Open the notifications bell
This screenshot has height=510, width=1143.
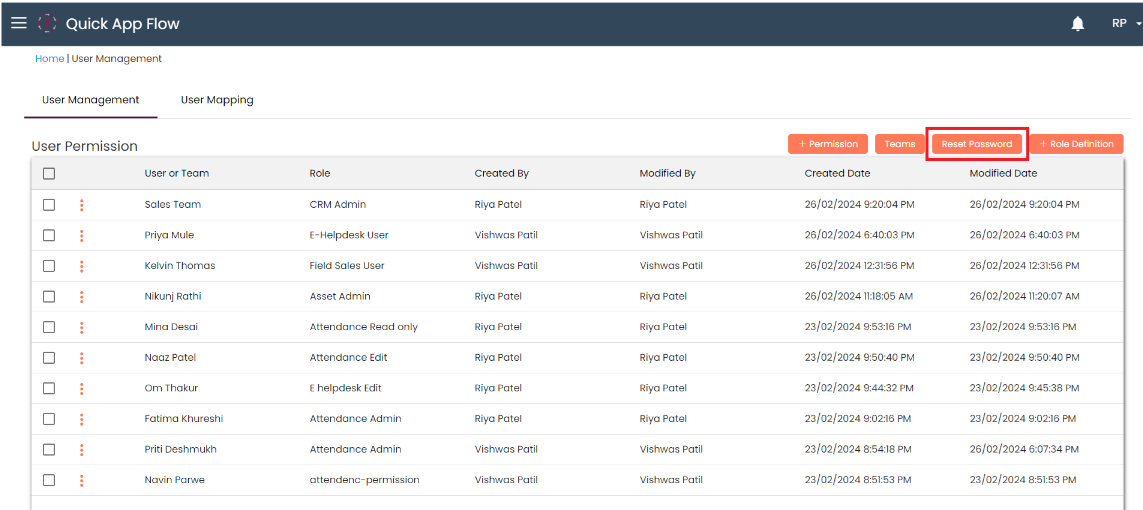1078,24
